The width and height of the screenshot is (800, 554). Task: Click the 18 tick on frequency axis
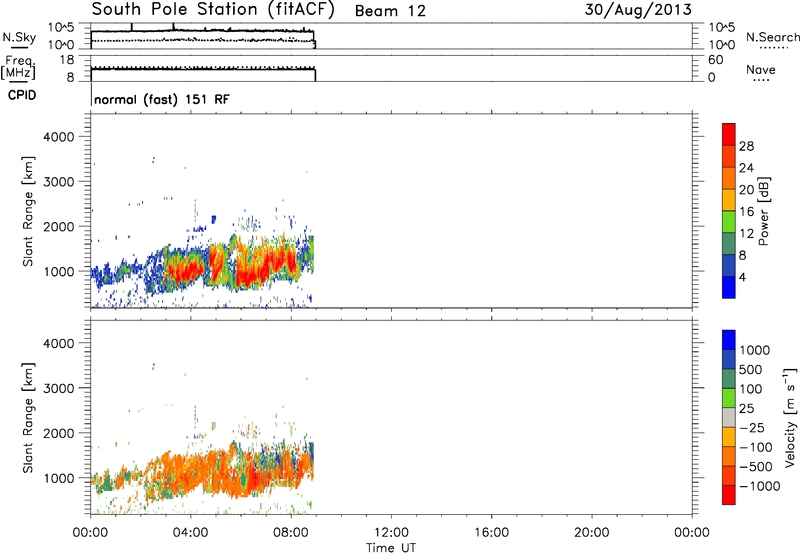(67, 60)
